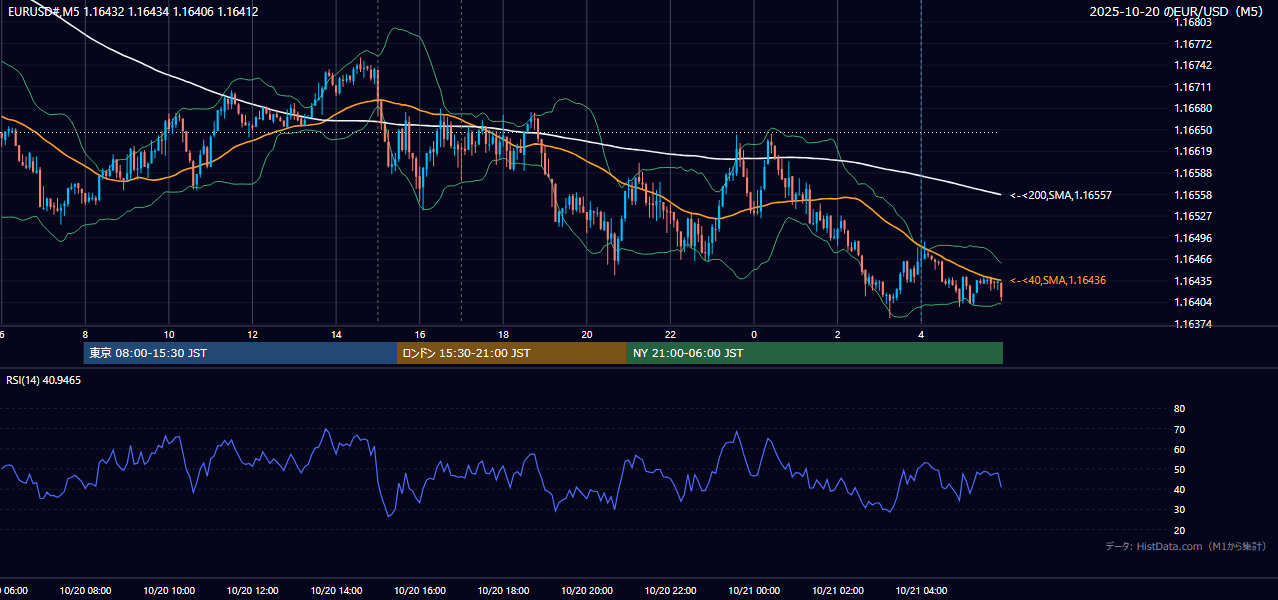
Task: Click the London 15:30-21:00 JST session bar
Action: click(x=512, y=353)
